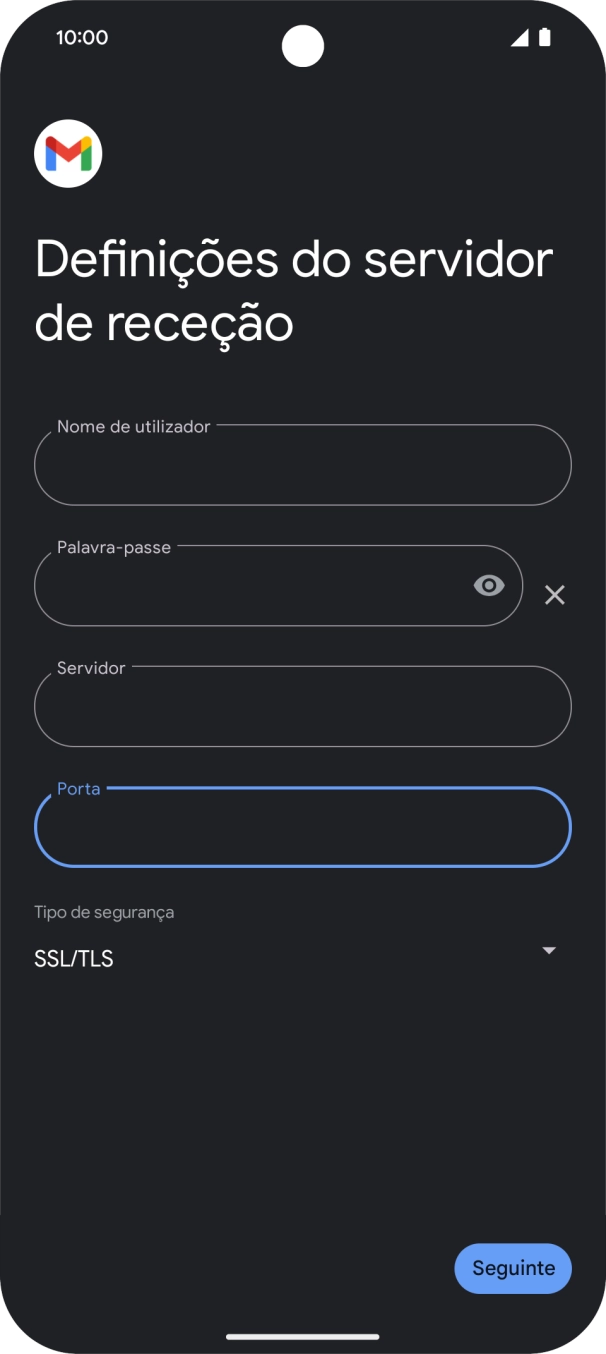Tap the battery icon in status bar
The height and width of the screenshot is (1354, 606).
point(545,38)
